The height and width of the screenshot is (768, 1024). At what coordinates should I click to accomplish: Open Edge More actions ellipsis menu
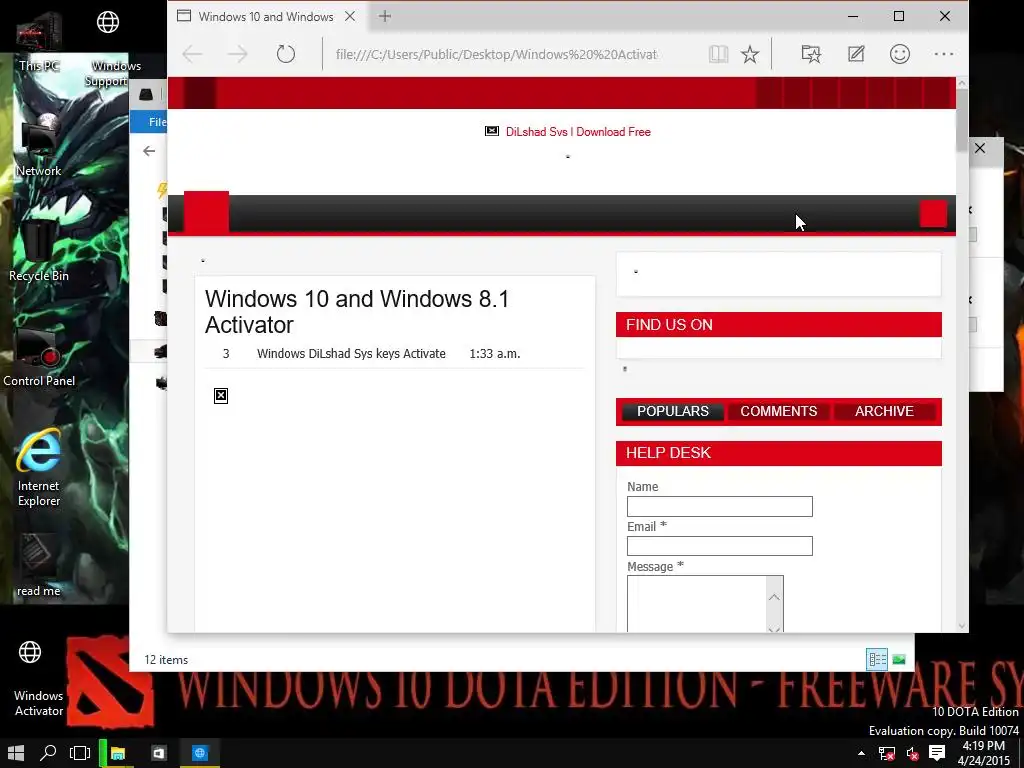[944, 54]
